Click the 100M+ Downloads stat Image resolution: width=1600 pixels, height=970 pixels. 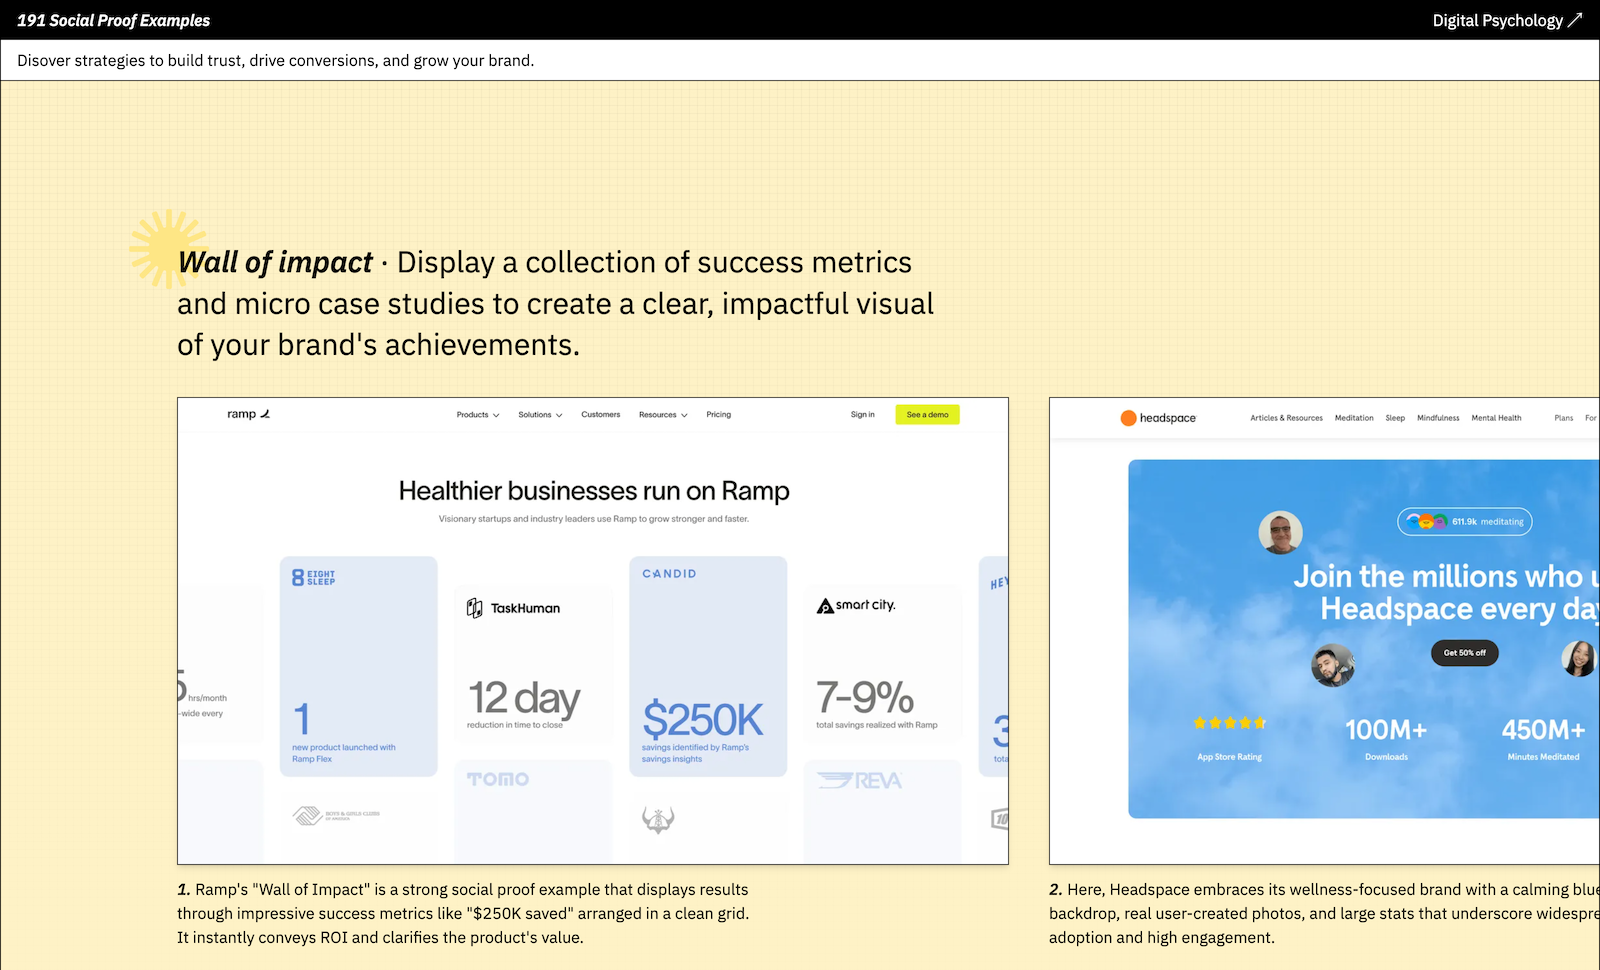[x=1386, y=739]
